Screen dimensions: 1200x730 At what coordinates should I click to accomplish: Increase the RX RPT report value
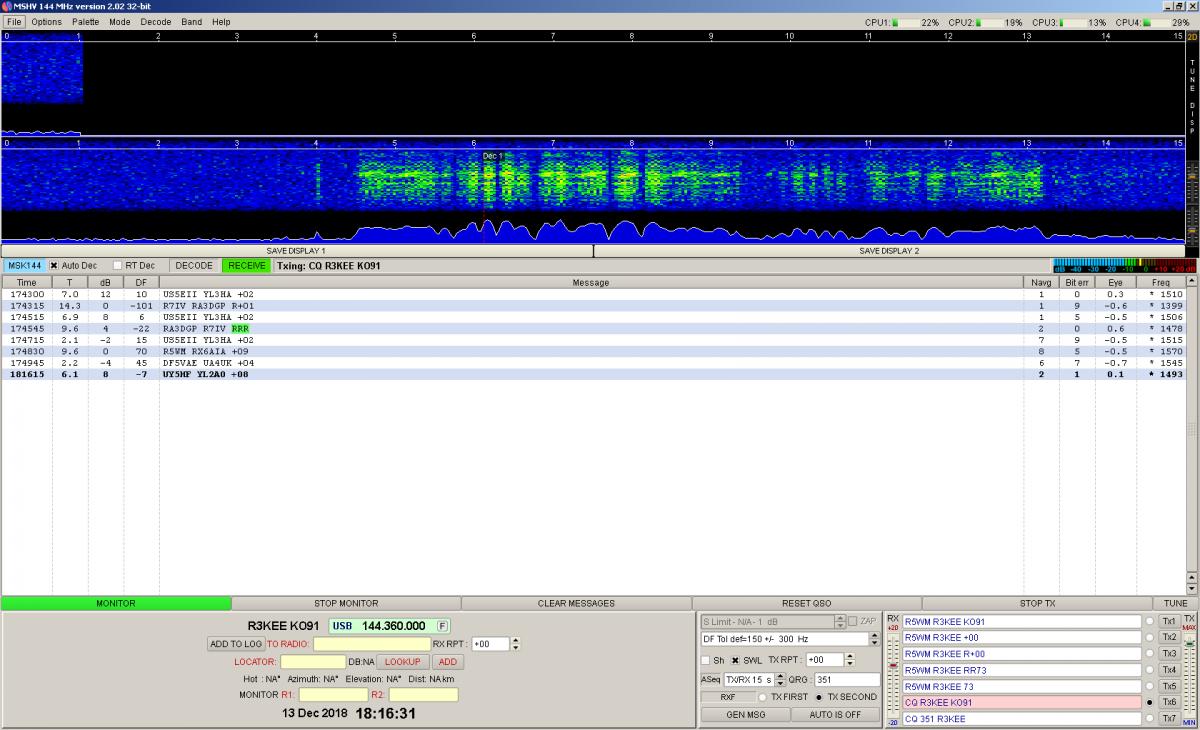point(515,640)
